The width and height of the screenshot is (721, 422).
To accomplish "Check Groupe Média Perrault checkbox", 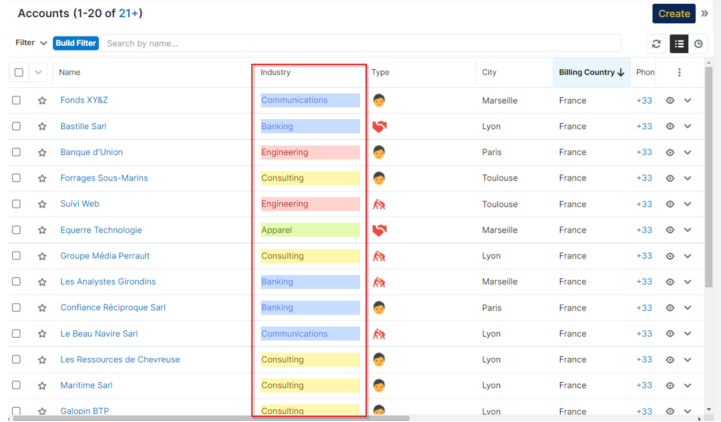I will point(17,256).
